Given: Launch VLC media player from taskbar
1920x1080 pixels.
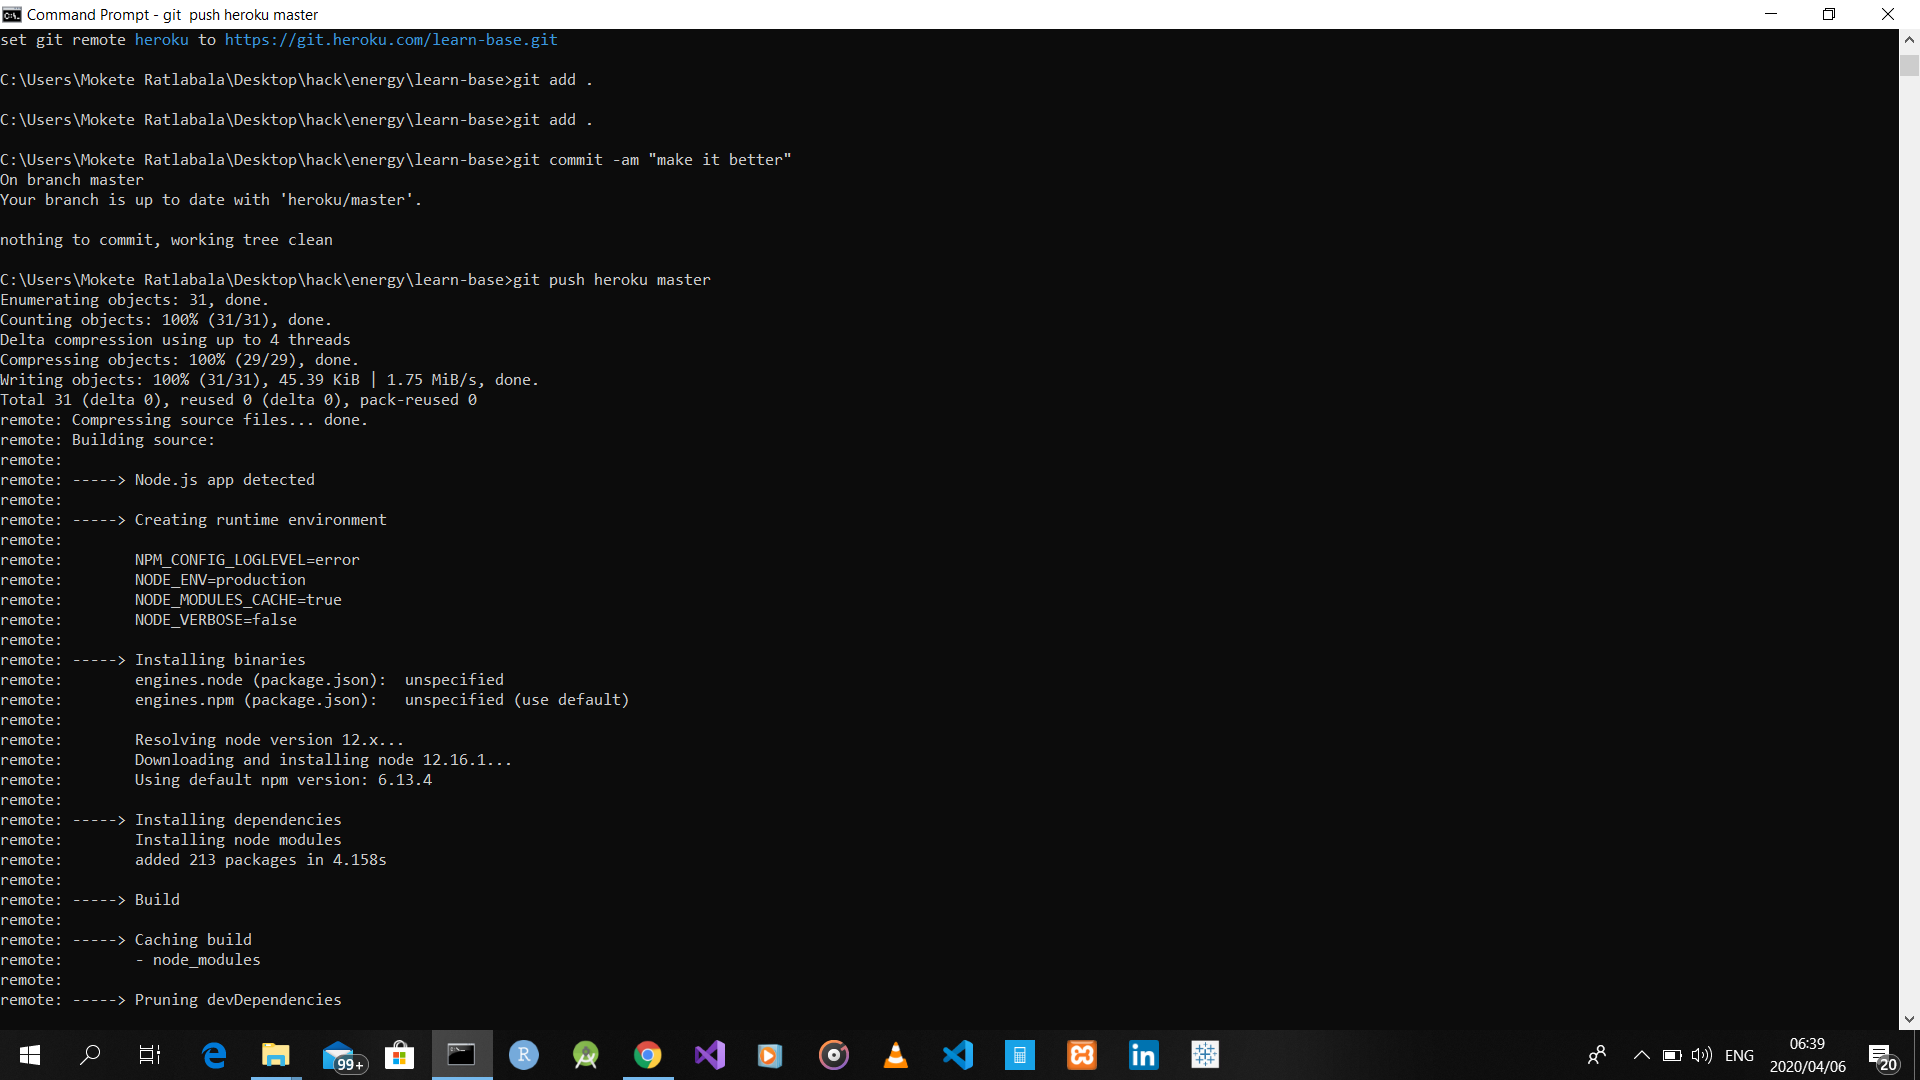Looking at the screenshot, I should tap(895, 1055).
